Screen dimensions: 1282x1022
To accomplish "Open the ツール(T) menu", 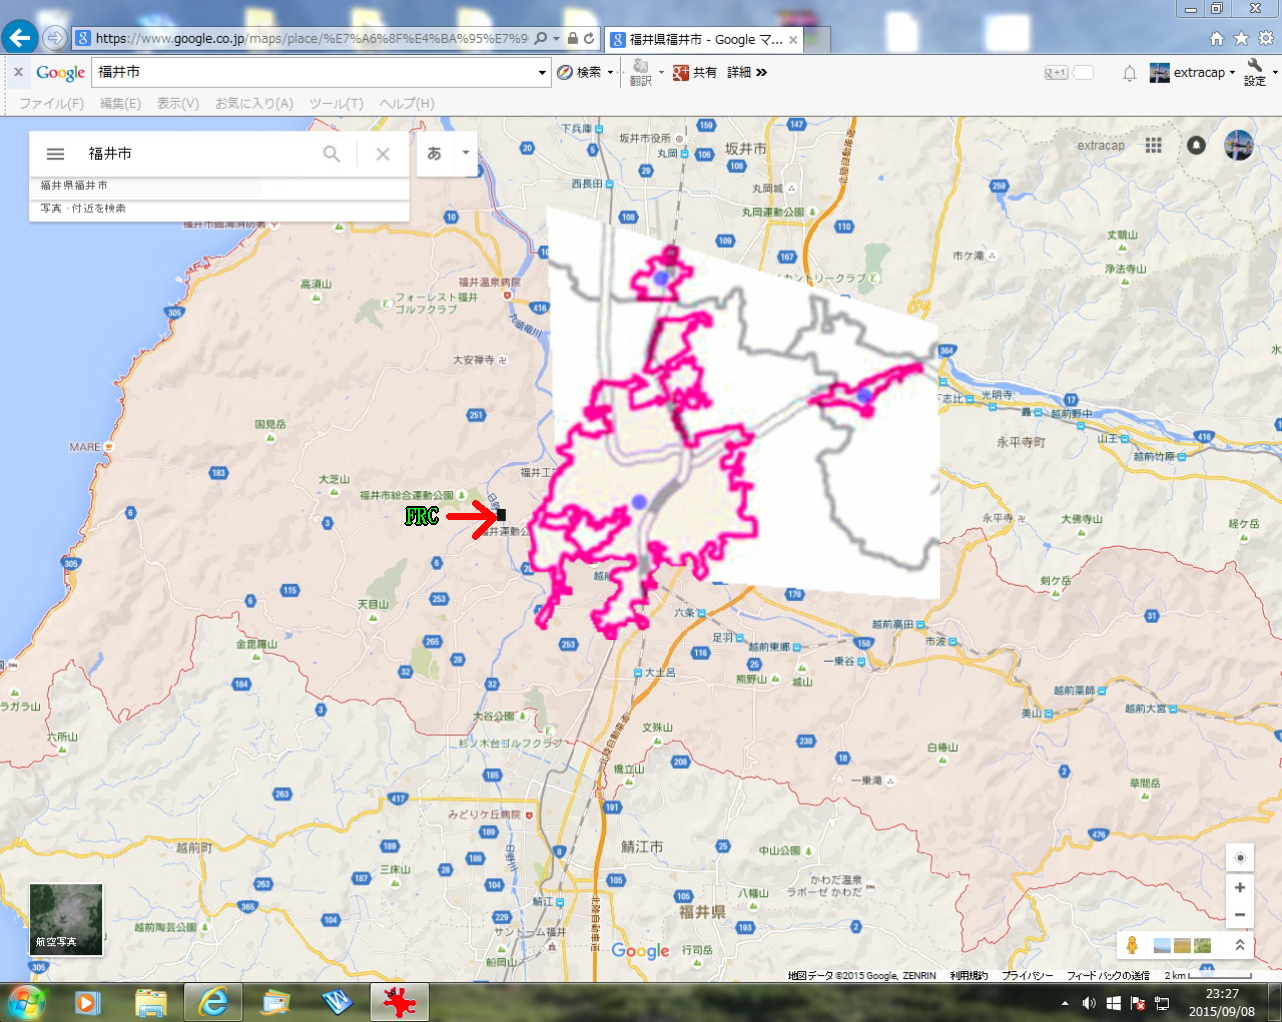I will [x=336, y=103].
